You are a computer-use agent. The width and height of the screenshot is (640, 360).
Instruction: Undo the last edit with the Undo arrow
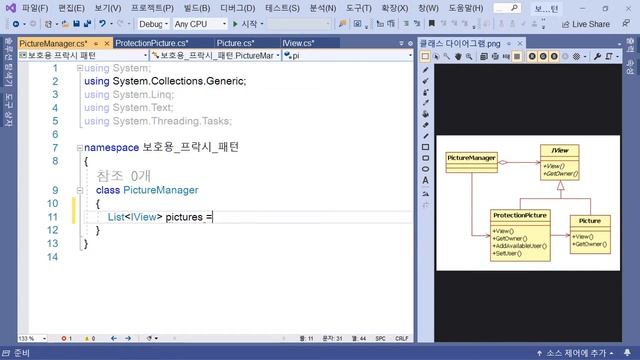pyautogui.click(x=102, y=24)
